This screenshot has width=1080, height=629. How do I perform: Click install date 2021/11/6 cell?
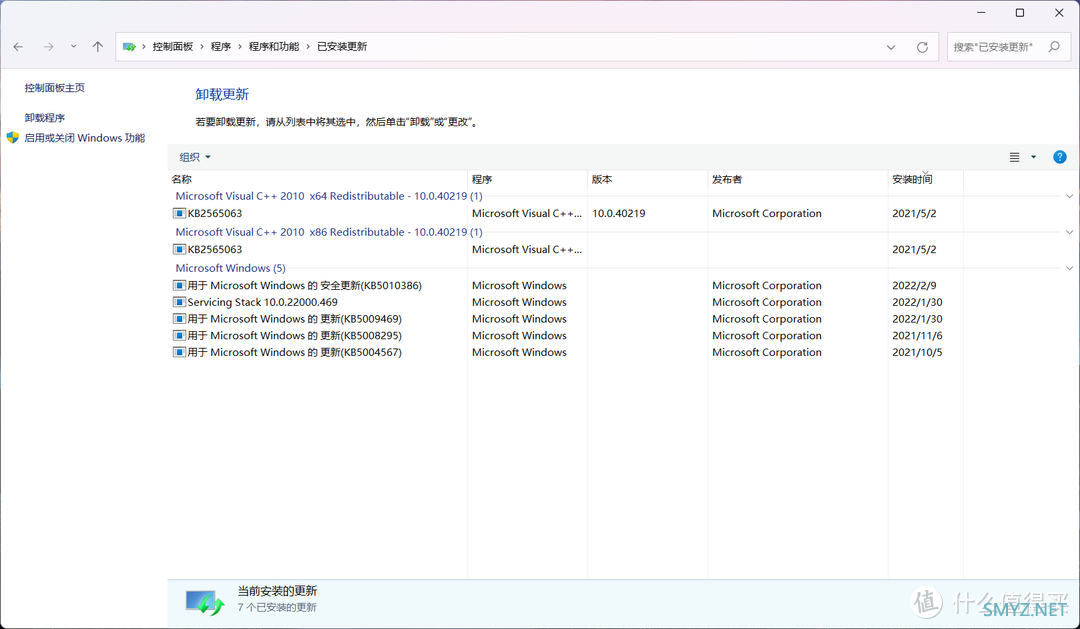(917, 336)
